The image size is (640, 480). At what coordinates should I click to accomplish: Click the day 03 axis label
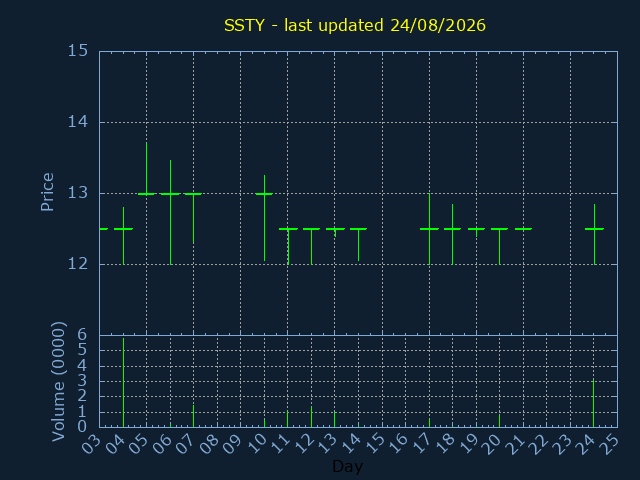(91, 444)
